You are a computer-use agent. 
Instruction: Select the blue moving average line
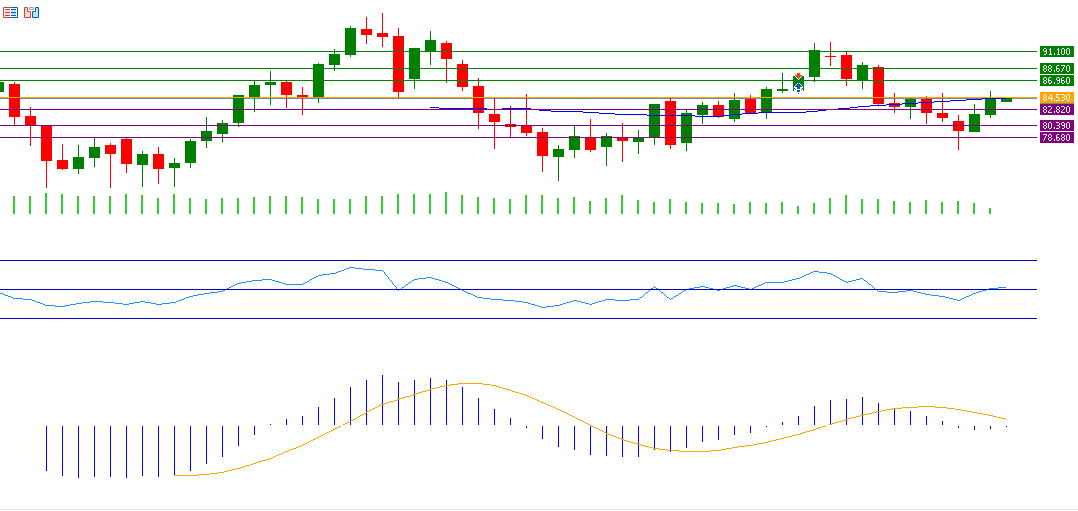point(600,114)
